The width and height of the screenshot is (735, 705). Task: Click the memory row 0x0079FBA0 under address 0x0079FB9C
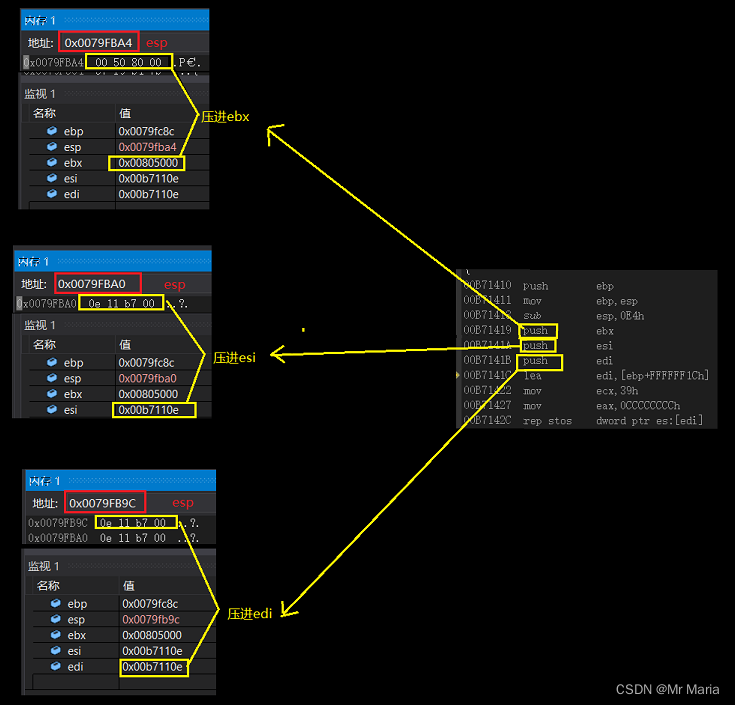[112, 538]
